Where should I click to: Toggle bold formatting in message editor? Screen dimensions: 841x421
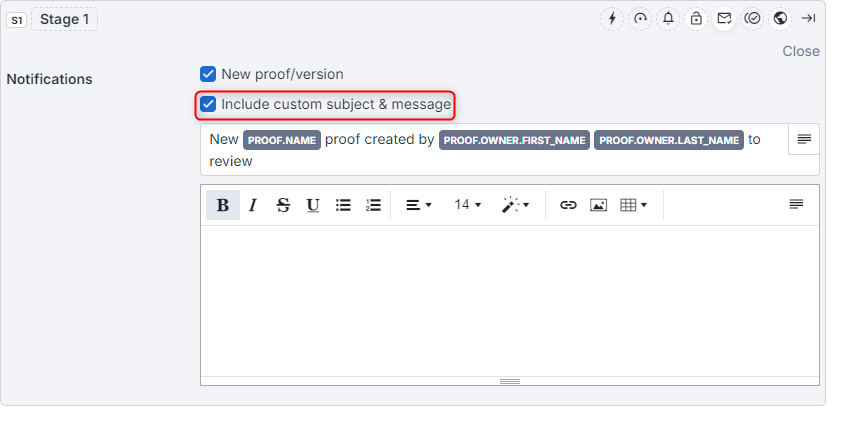click(x=223, y=205)
